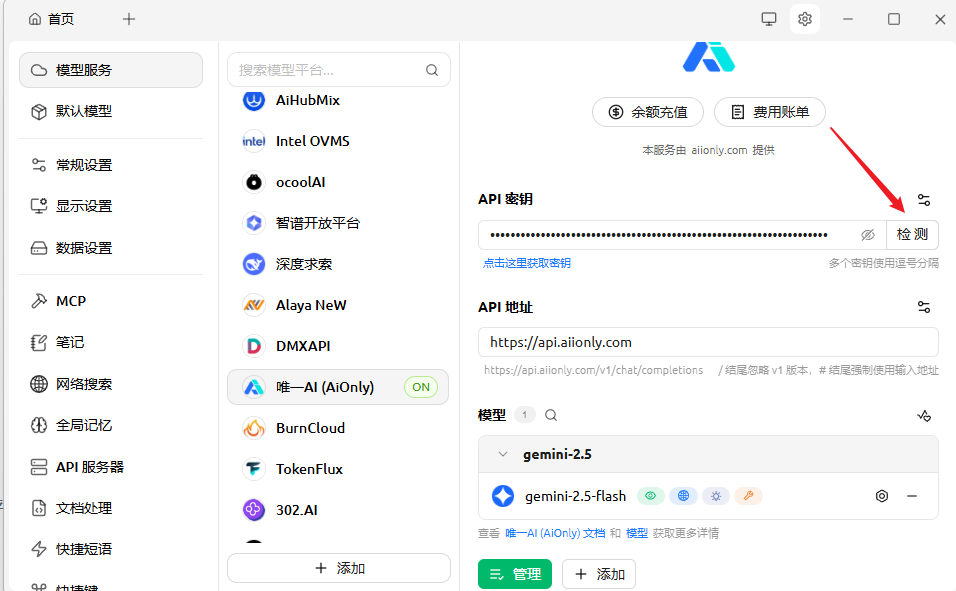Select MCP in settings sidebar
Viewport: 956px width, 591px height.
111,301
